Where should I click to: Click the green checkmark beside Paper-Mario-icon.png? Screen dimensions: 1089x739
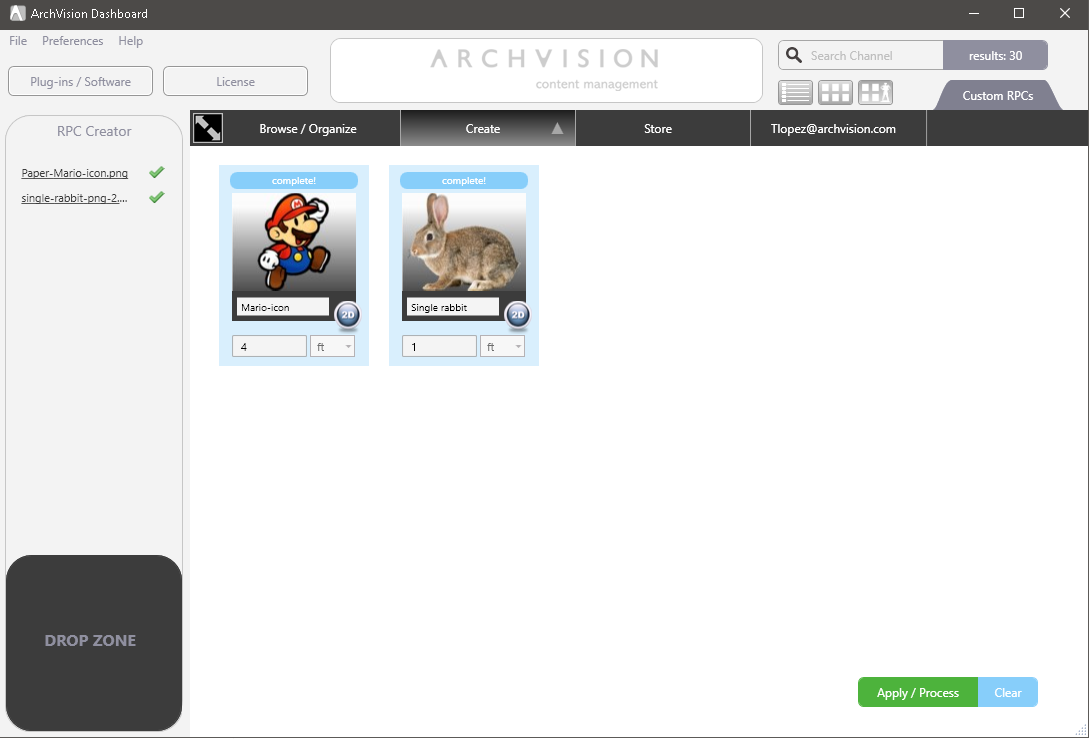pos(156,171)
